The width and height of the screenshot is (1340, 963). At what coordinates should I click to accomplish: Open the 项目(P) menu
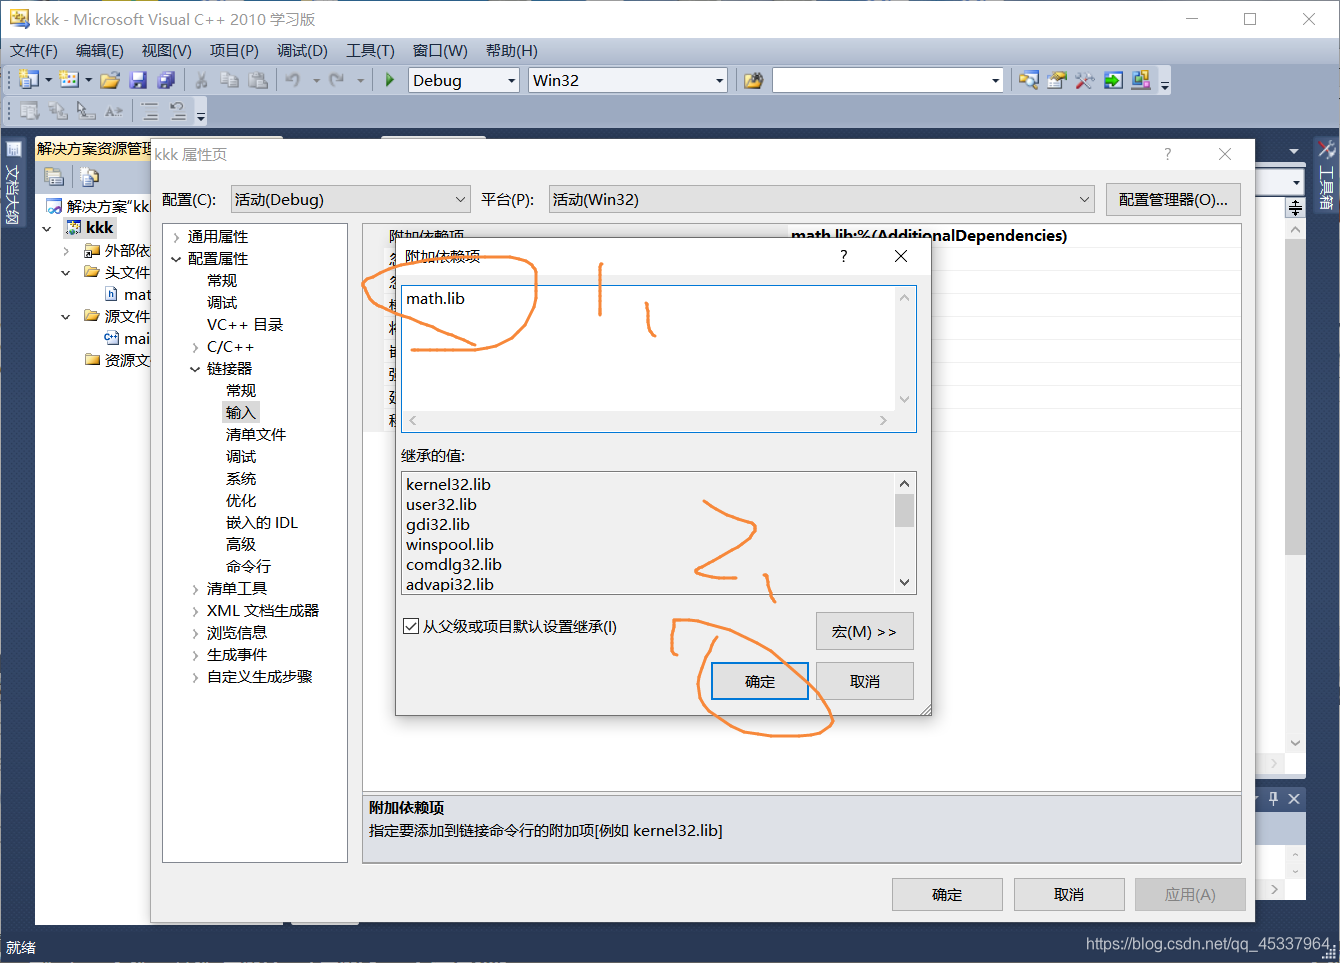tap(234, 50)
